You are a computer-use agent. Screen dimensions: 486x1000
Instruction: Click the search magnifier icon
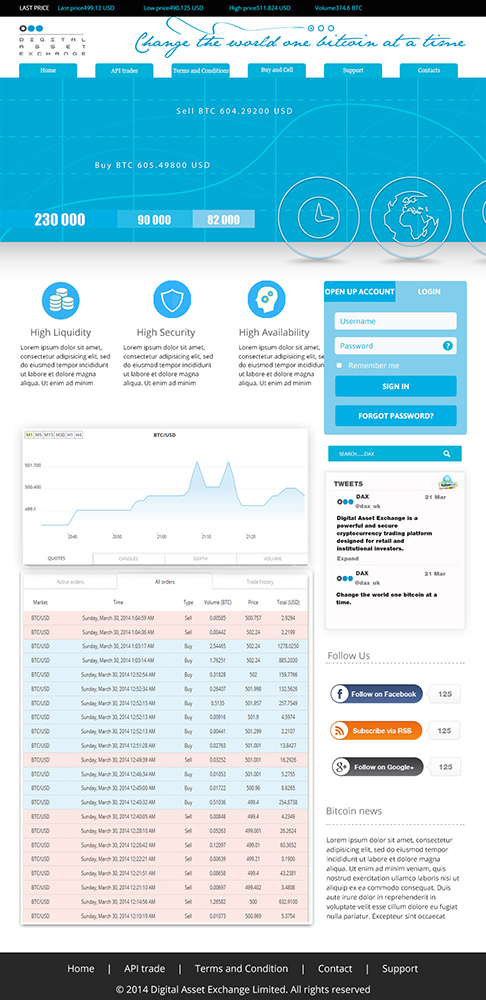pyautogui.click(x=446, y=453)
